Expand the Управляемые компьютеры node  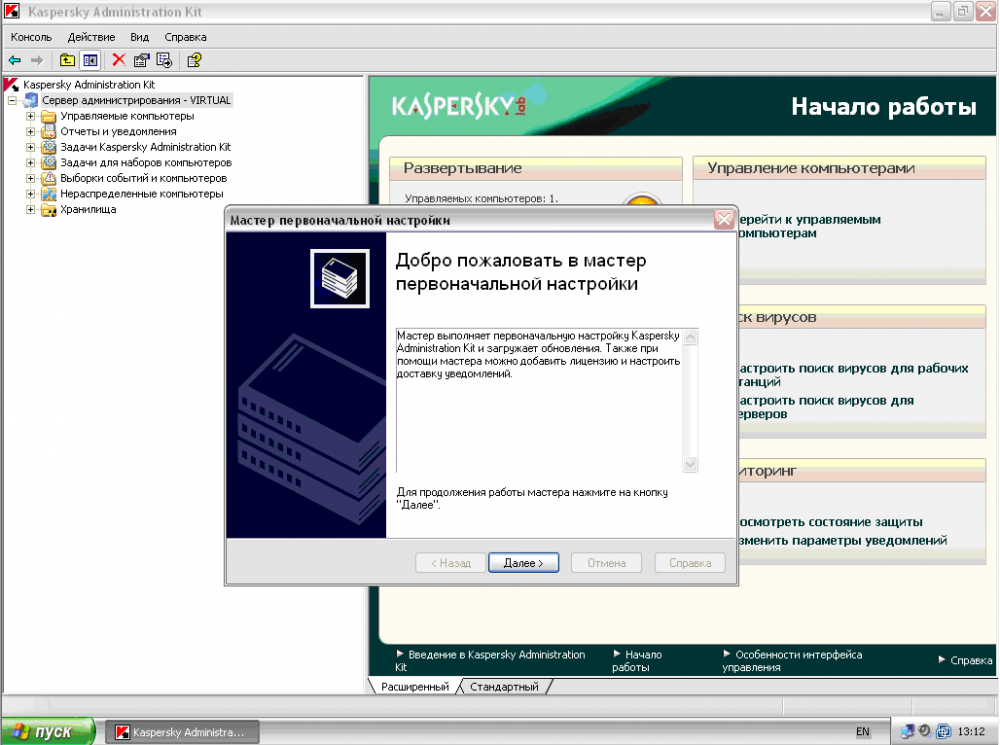tap(30, 116)
